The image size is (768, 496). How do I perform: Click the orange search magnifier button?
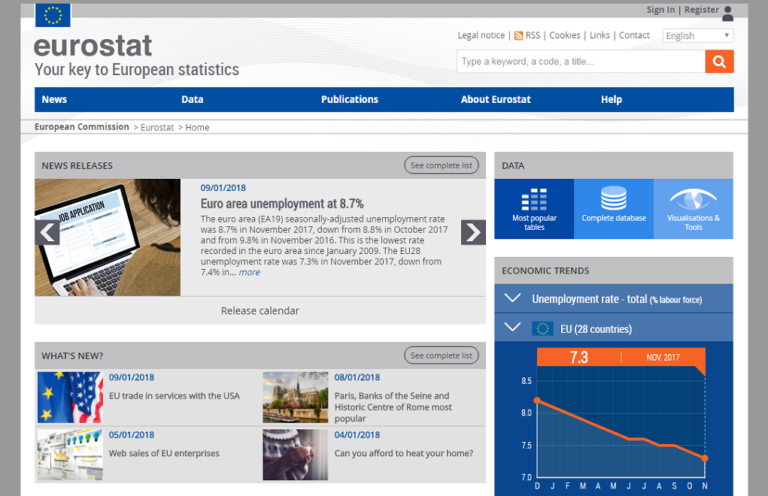(719, 61)
